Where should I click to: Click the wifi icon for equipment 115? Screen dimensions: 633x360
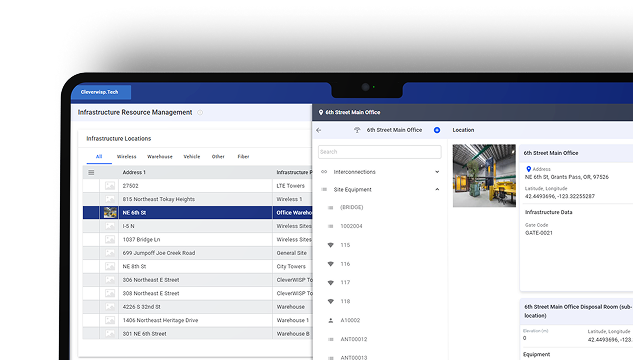coord(331,245)
